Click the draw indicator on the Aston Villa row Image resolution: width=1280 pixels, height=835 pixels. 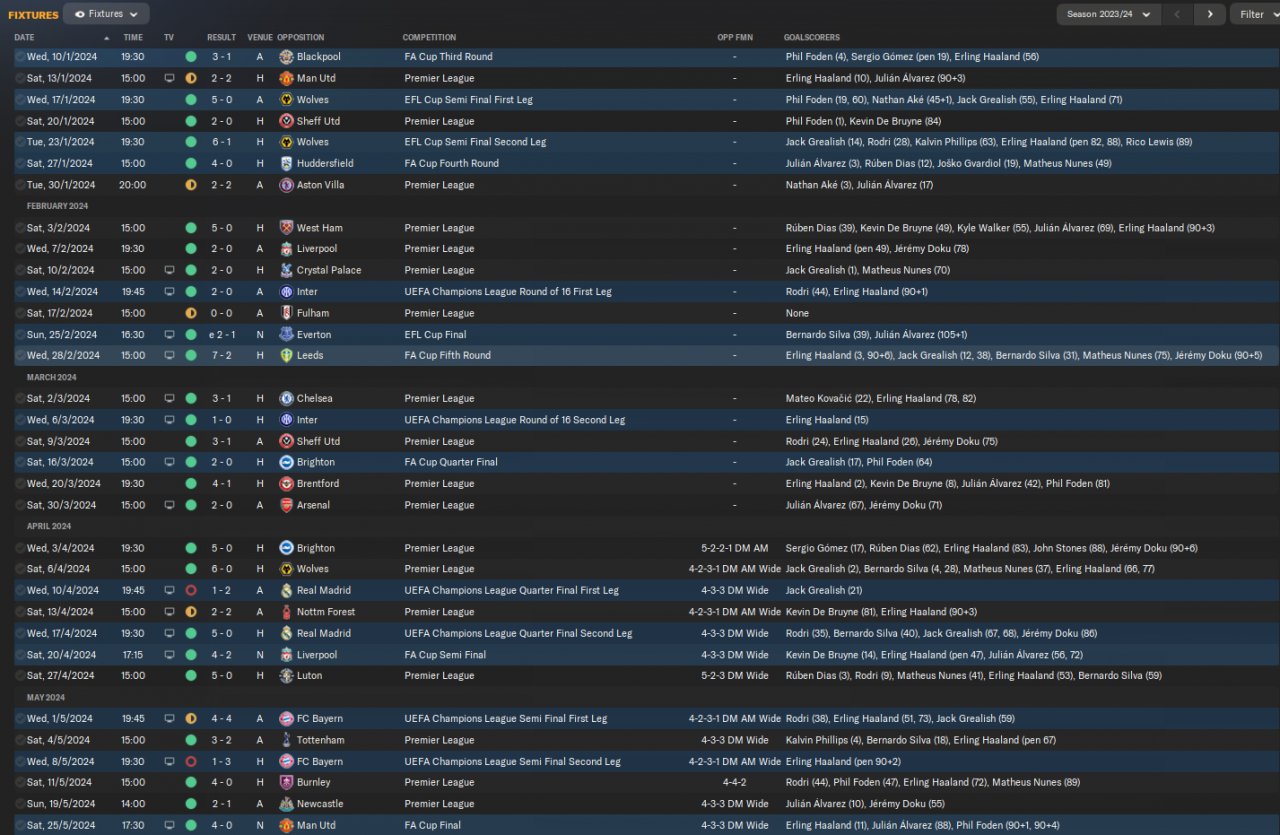coord(191,185)
